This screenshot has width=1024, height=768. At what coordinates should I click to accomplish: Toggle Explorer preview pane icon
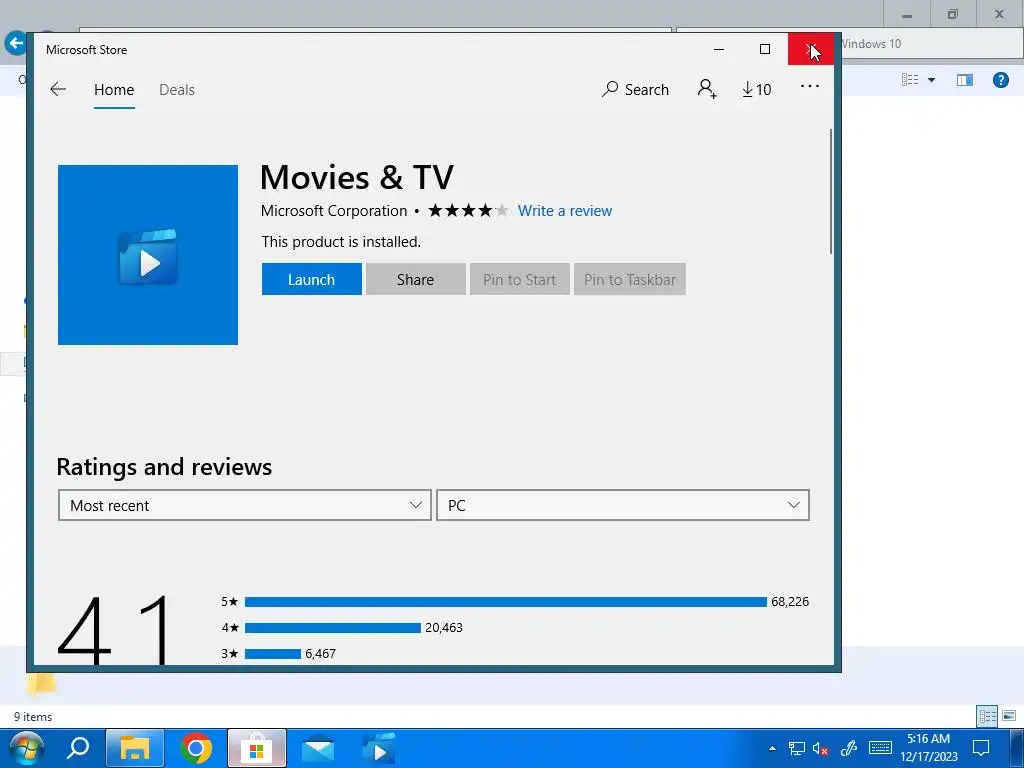click(965, 80)
